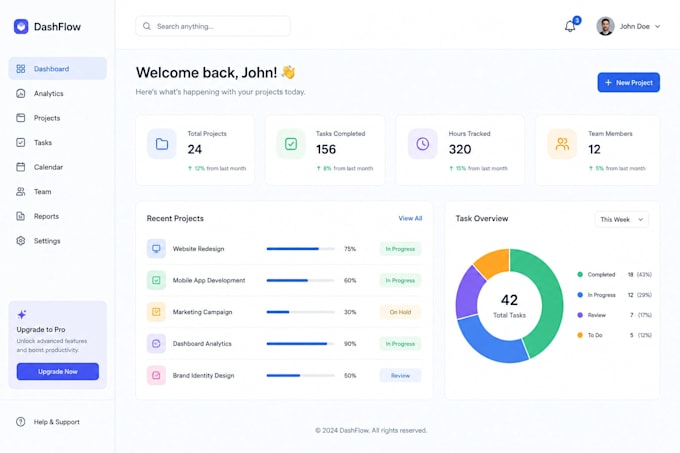Click the DashFlow logo icon
Image resolution: width=680 pixels, height=453 pixels.
tap(21, 26)
